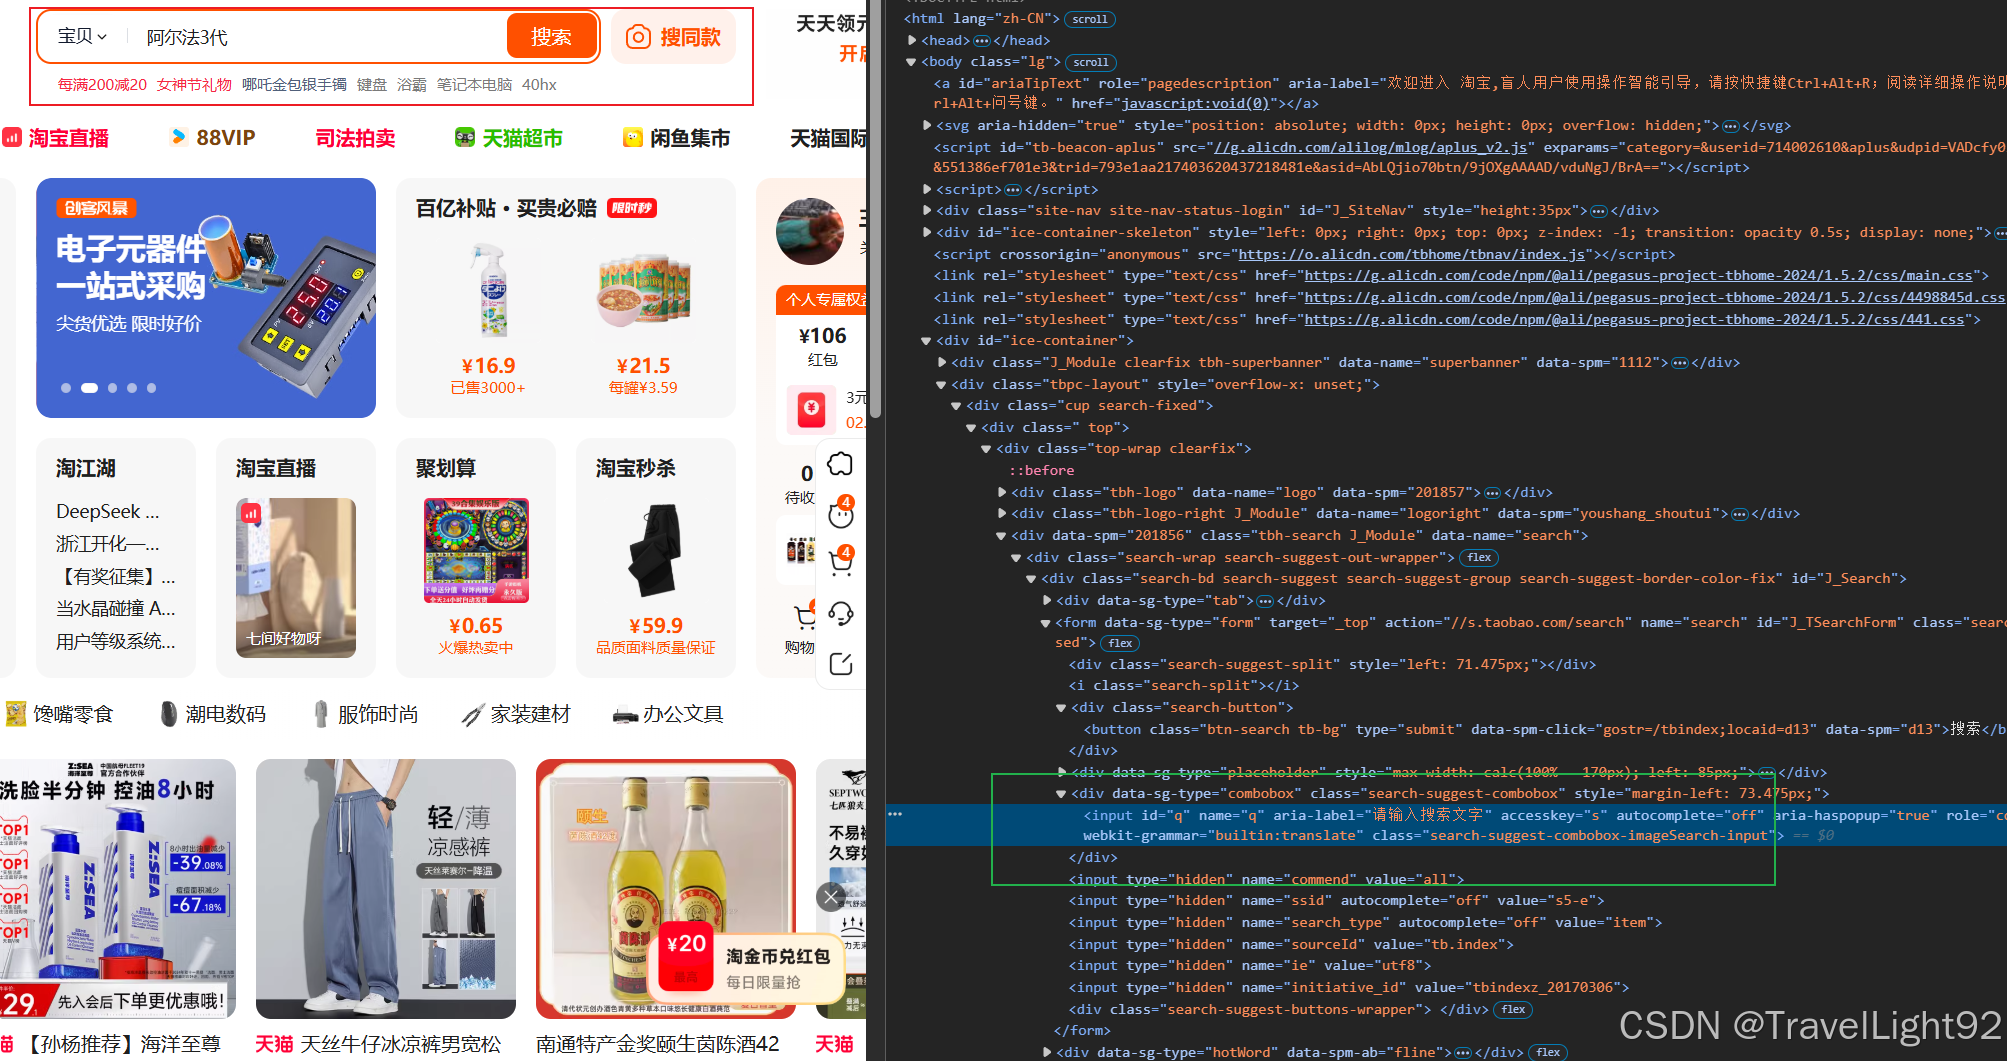
Task: Open the 司法拍卖 navigation item
Action: point(355,138)
